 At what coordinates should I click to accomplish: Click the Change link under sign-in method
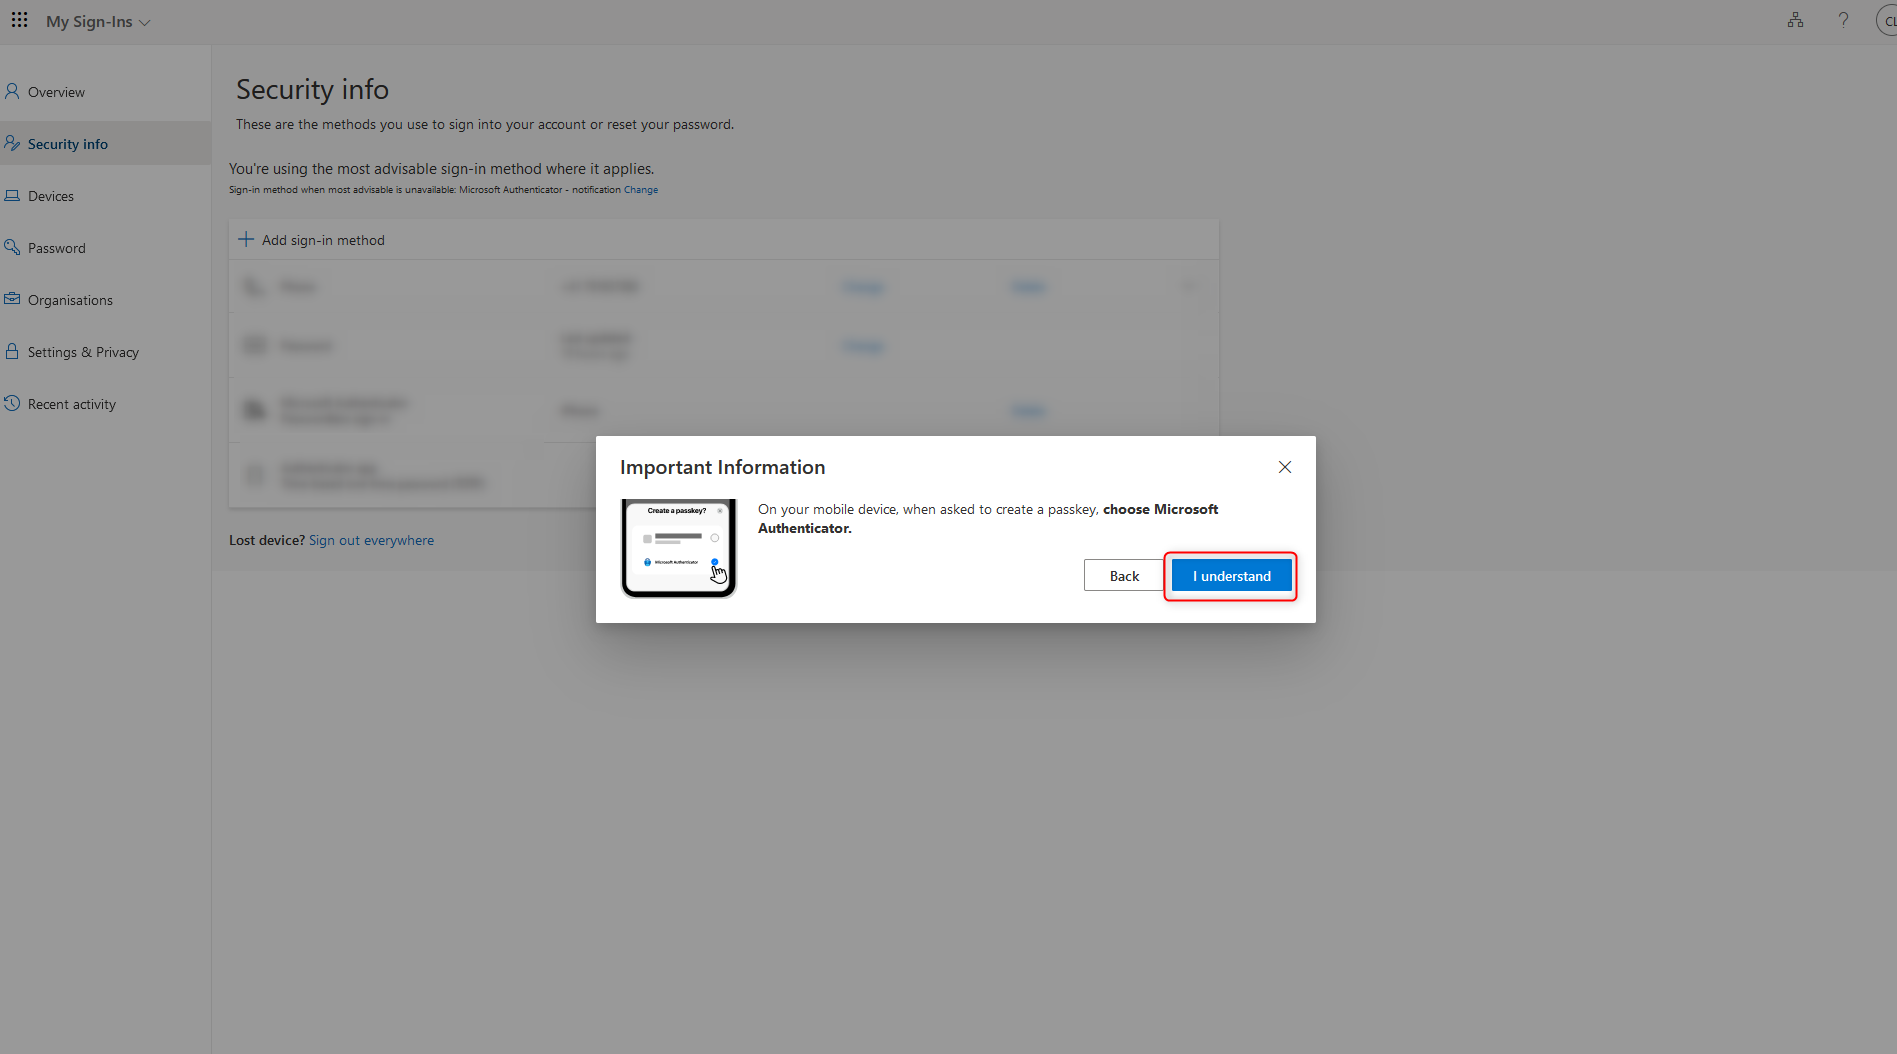tap(640, 189)
